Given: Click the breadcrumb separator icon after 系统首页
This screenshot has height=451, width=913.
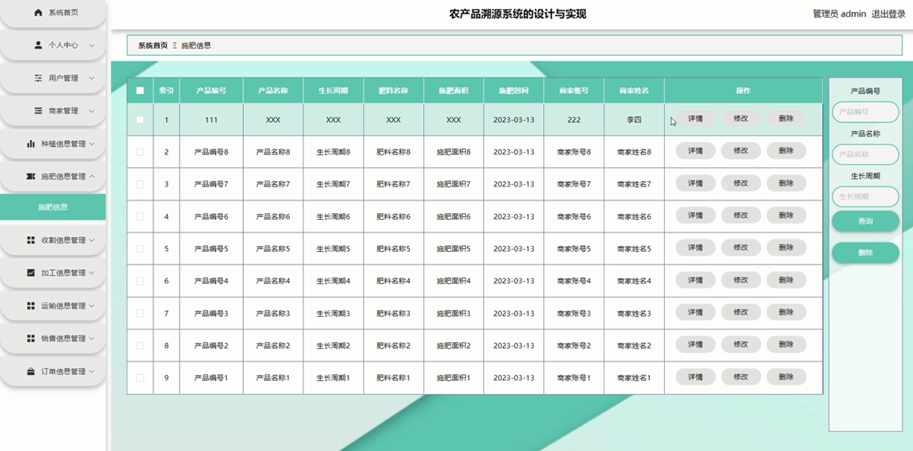Looking at the screenshot, I should tap(175, 45).
